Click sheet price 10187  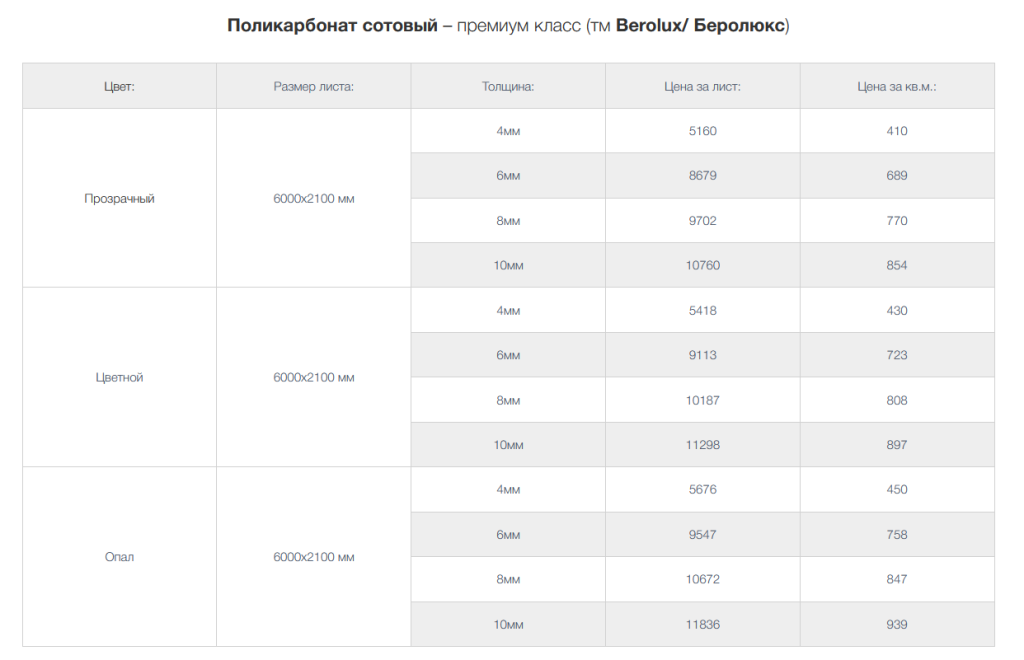click(702, 400)
